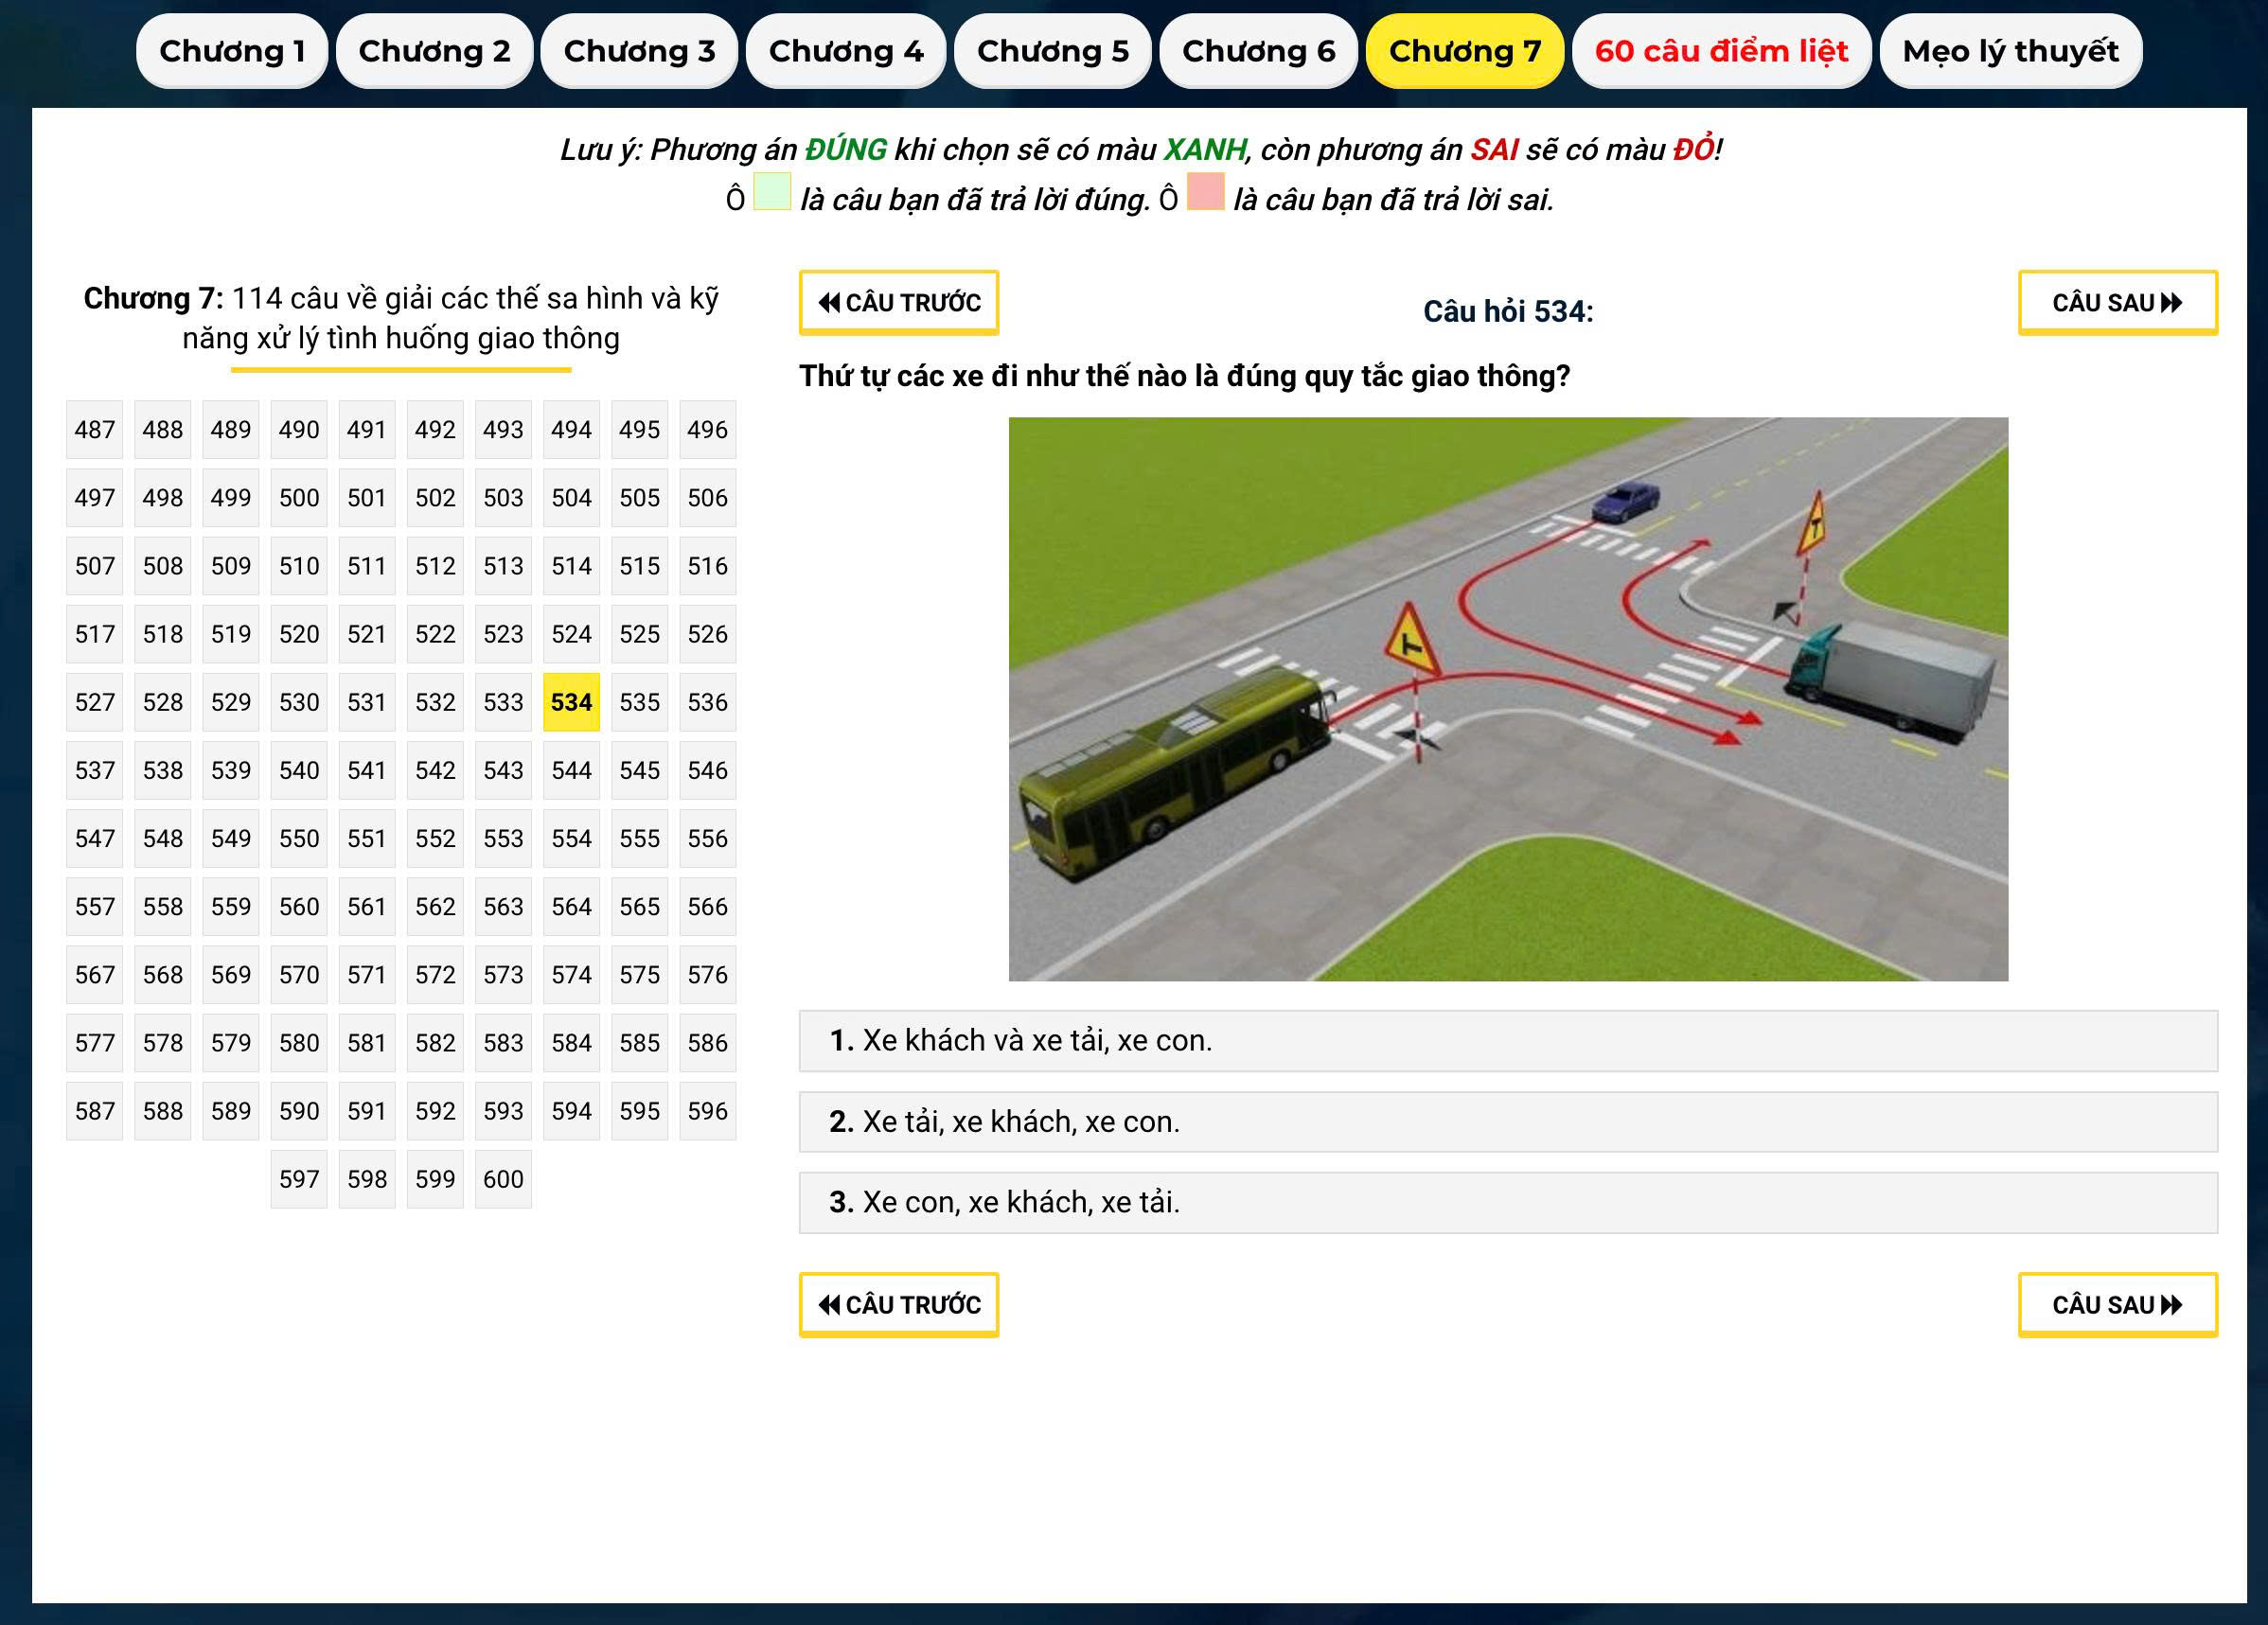The height and width of the screenshot is (1625, 2268).
Task: Click the green correct-answer legend swatch
Action: tap(771, 191)
